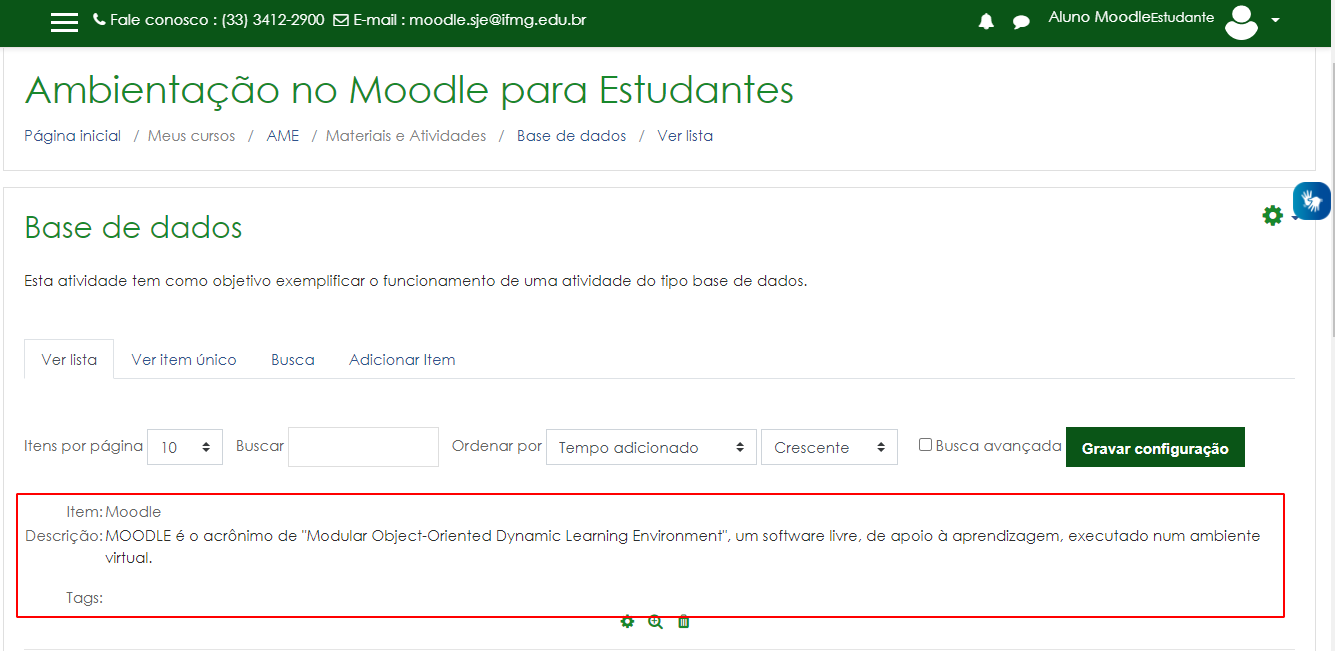Screen dimensions: 1335x651
Task: Follow the Página inicial breadcrumb link
Action: pyautogui.click(x=73, y=136)
